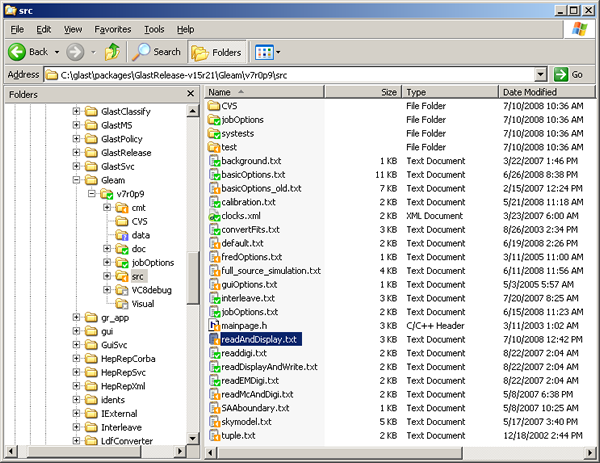Click the jobOptions folder icon in file list
The width and height of the screenshot is (600, 463).
(x=214, y=119)
